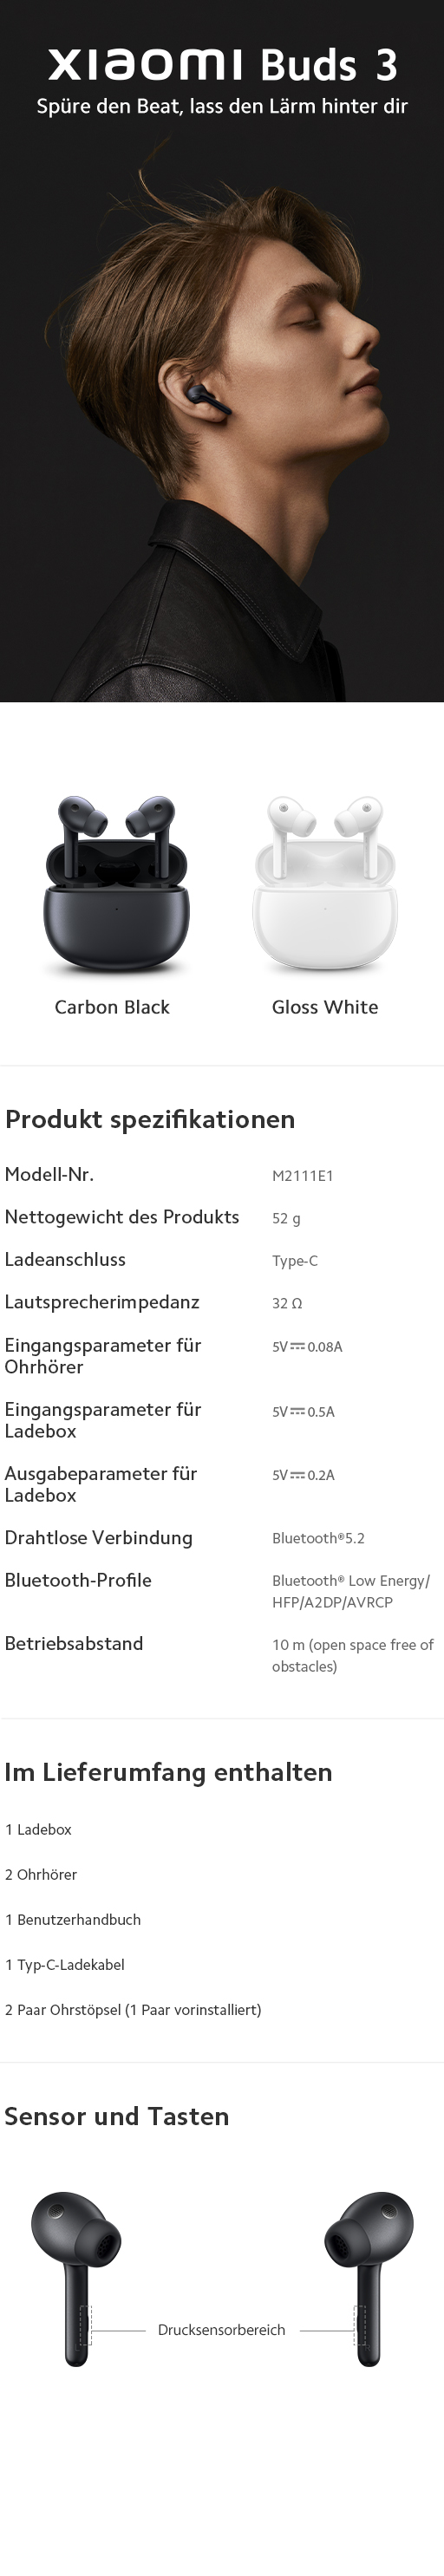This screenshot has width=444, height=2576.
Task: Click the Produkt spezifikationen heading
Action: [x=150, y=1119]
